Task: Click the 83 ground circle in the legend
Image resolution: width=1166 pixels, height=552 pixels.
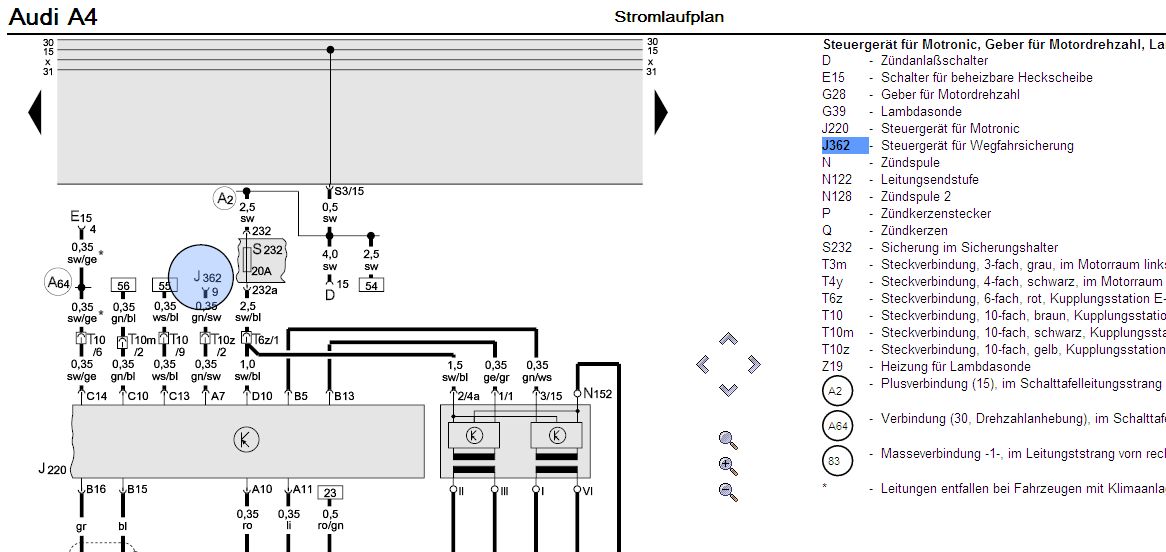Action: [x=835, y=460]
